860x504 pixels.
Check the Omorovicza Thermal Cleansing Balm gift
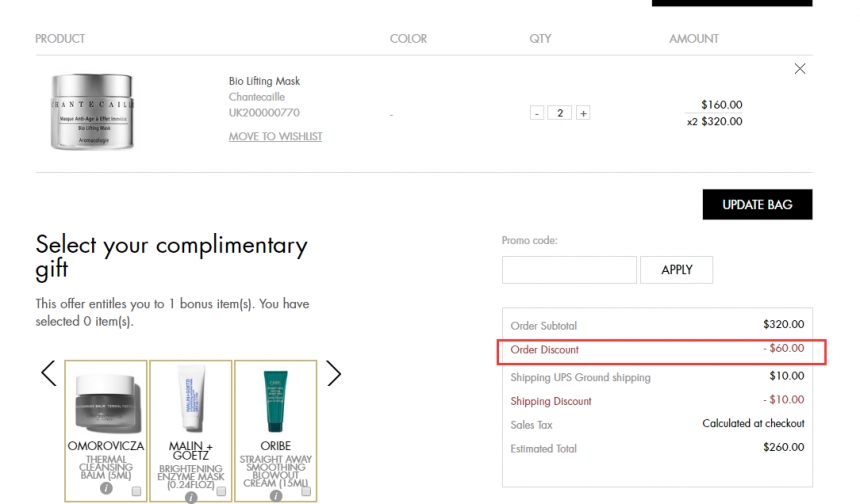pos(135,491)
